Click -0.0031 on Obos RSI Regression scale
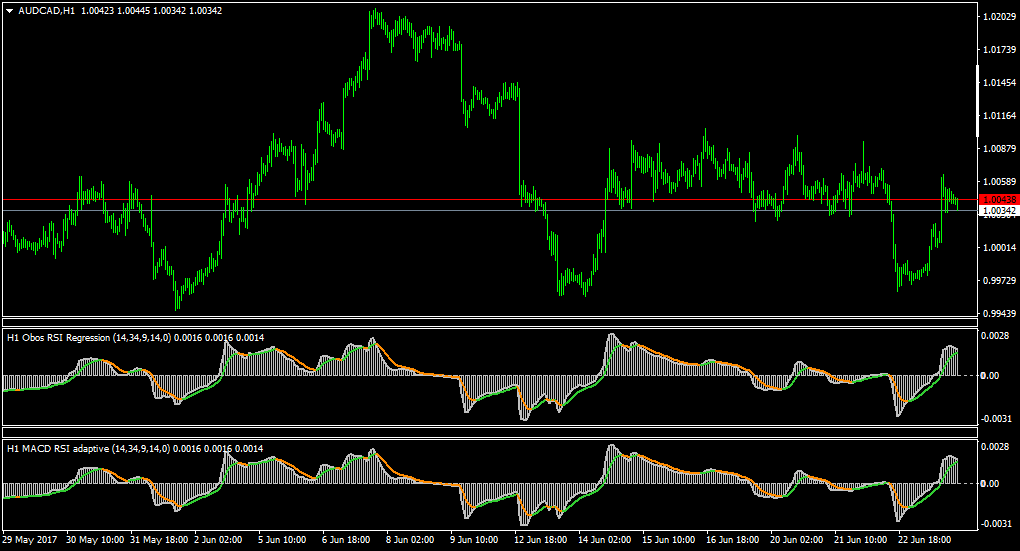This screenshot has height=551, width=1020. click(x=997, y=418)
